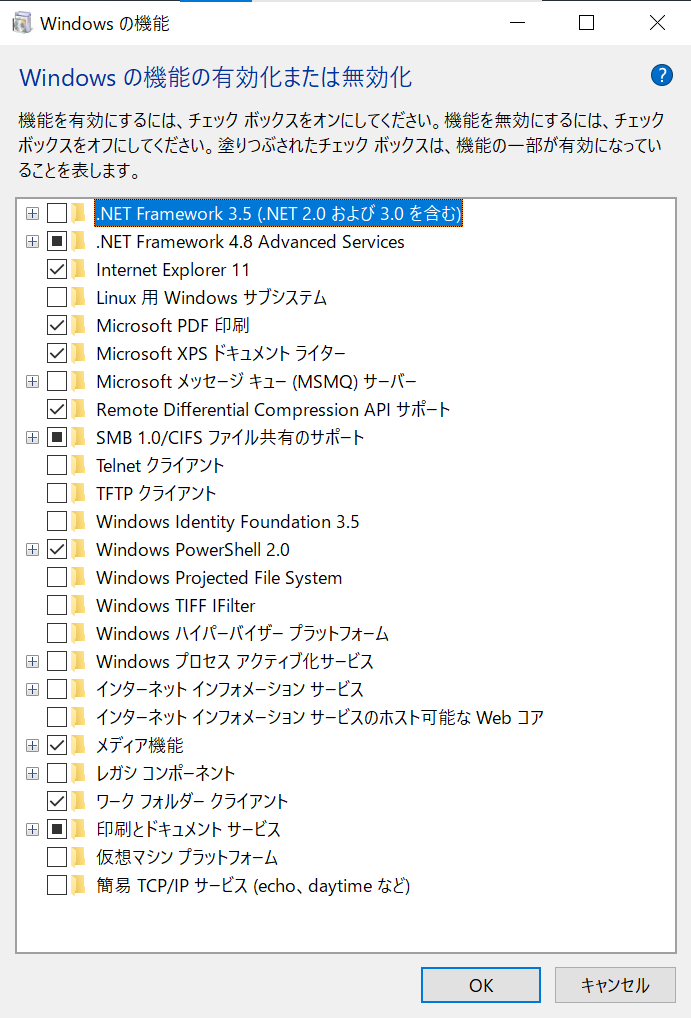Check Windows TIFF IFilter checkbox
Viewport: 691px width, 1018px height.
click(x=57, y=605)
